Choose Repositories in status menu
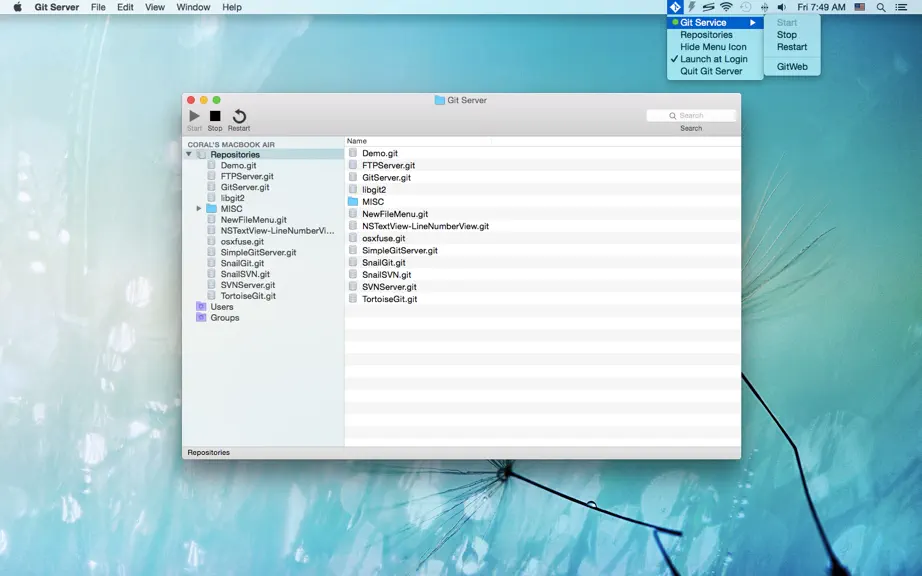The width and height of the screenshot is (922, 576). coord(706,35)
